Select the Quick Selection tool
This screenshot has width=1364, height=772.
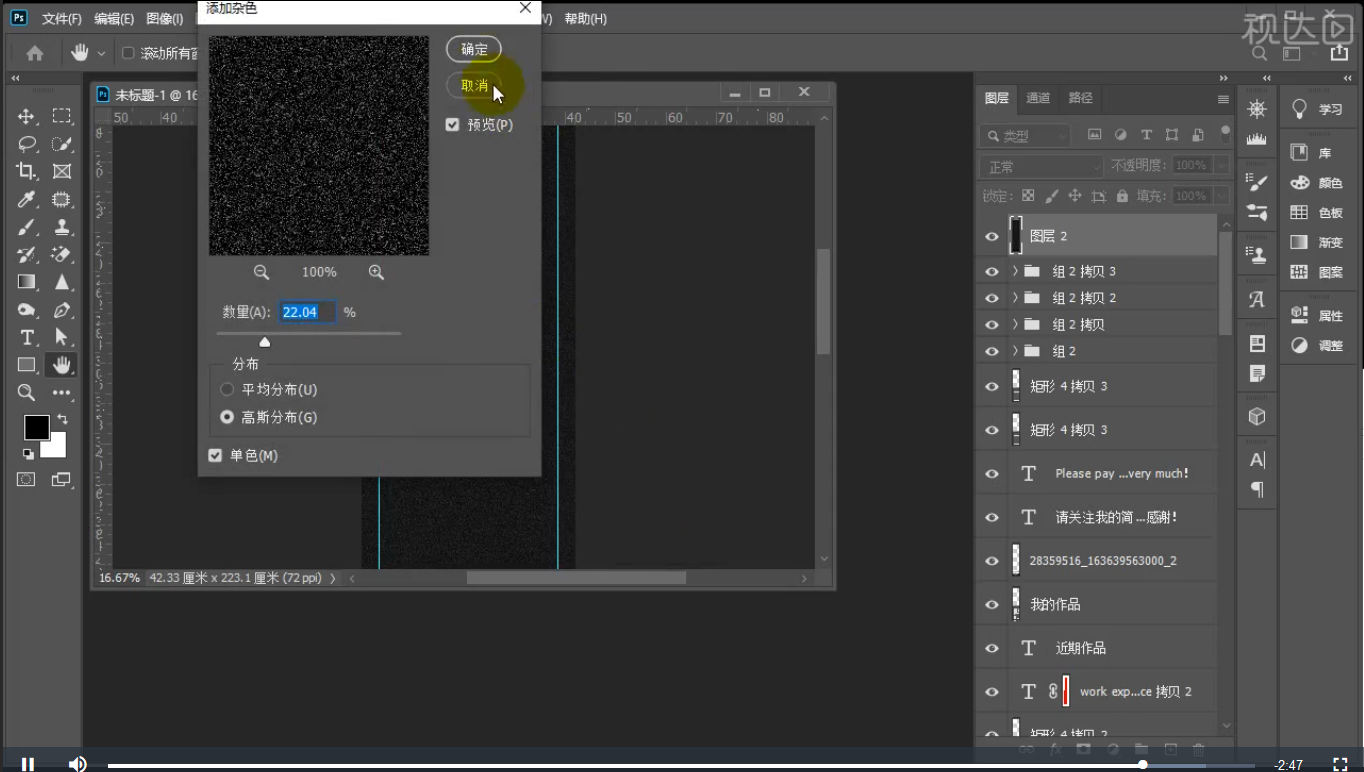coord(62,144)
